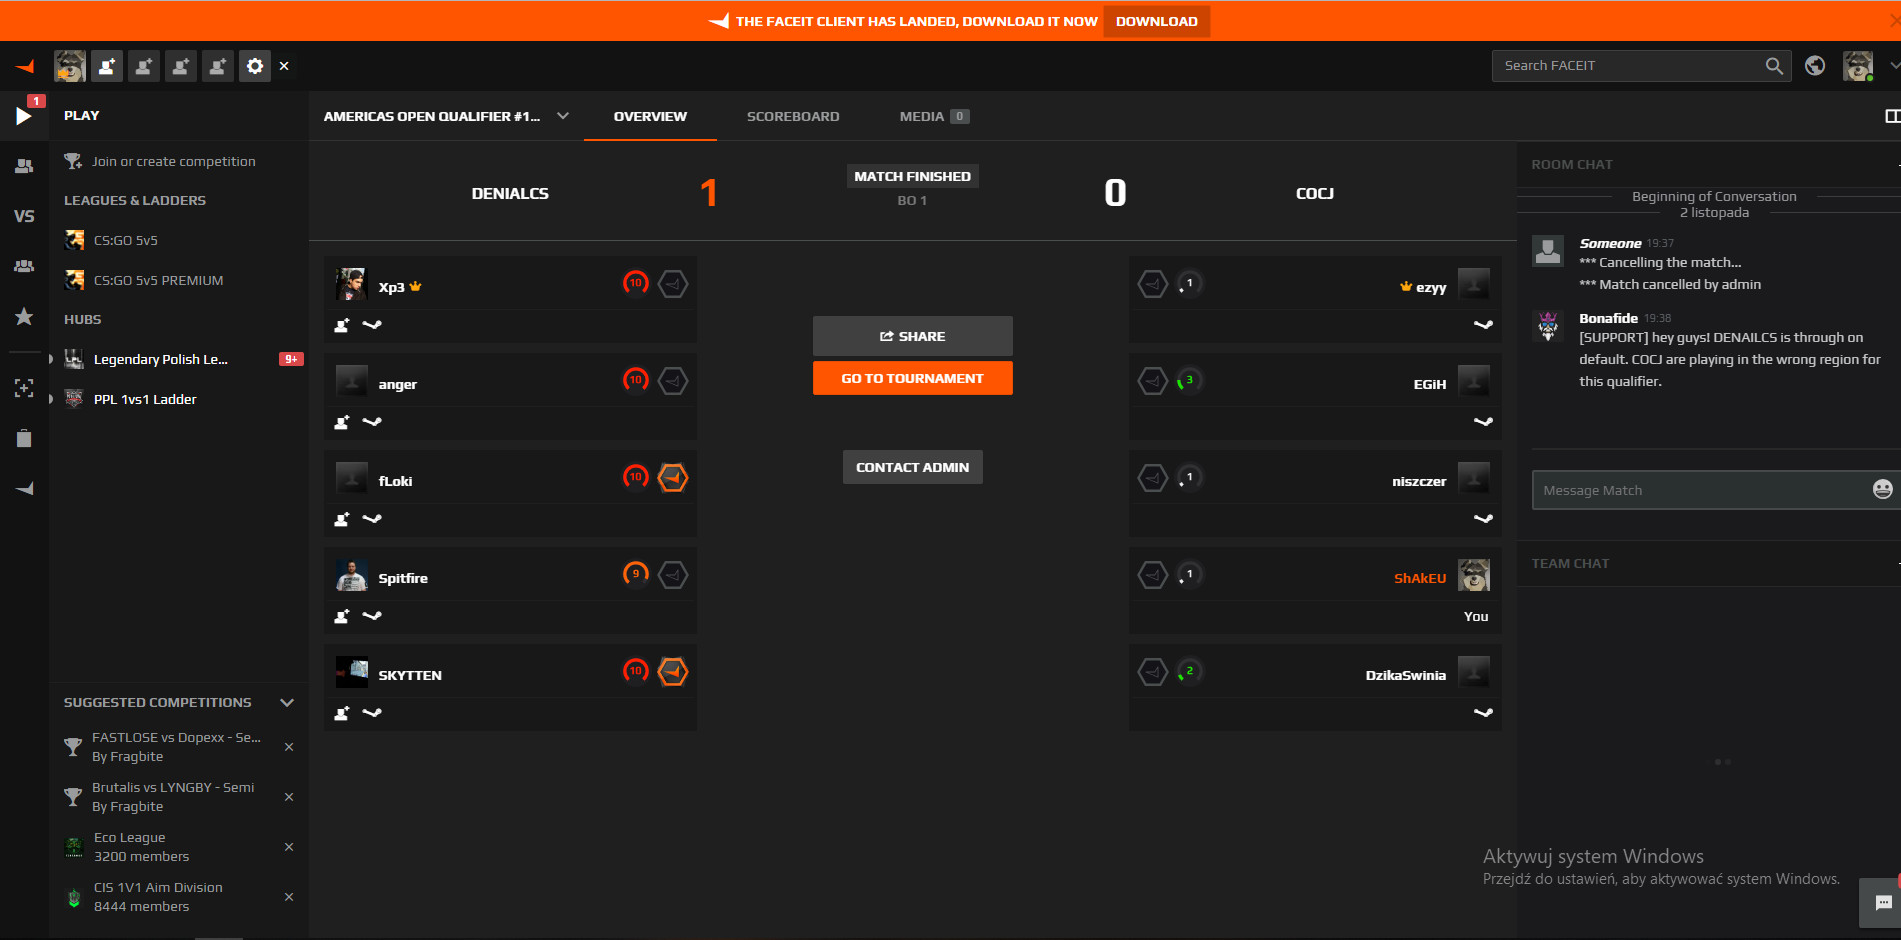Open the party settings gear
The width and height of the screenshot is (1901, 940).
pos(255,66)
